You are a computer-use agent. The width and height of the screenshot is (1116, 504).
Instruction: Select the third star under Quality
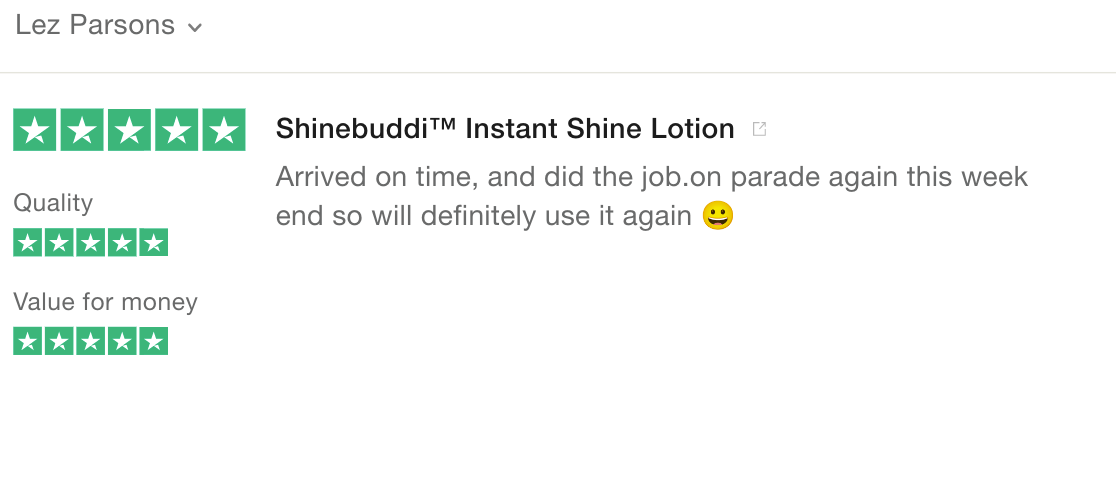(90, 243)
